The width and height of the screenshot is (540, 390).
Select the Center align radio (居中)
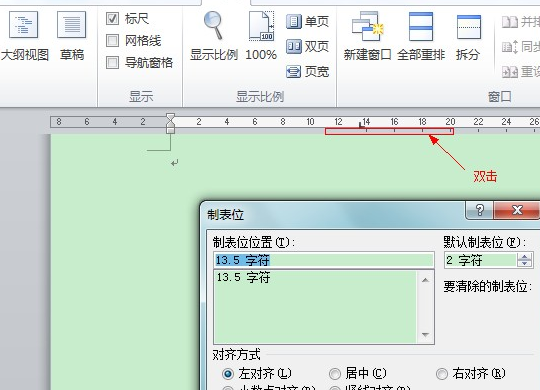click(x=335, y=373)
